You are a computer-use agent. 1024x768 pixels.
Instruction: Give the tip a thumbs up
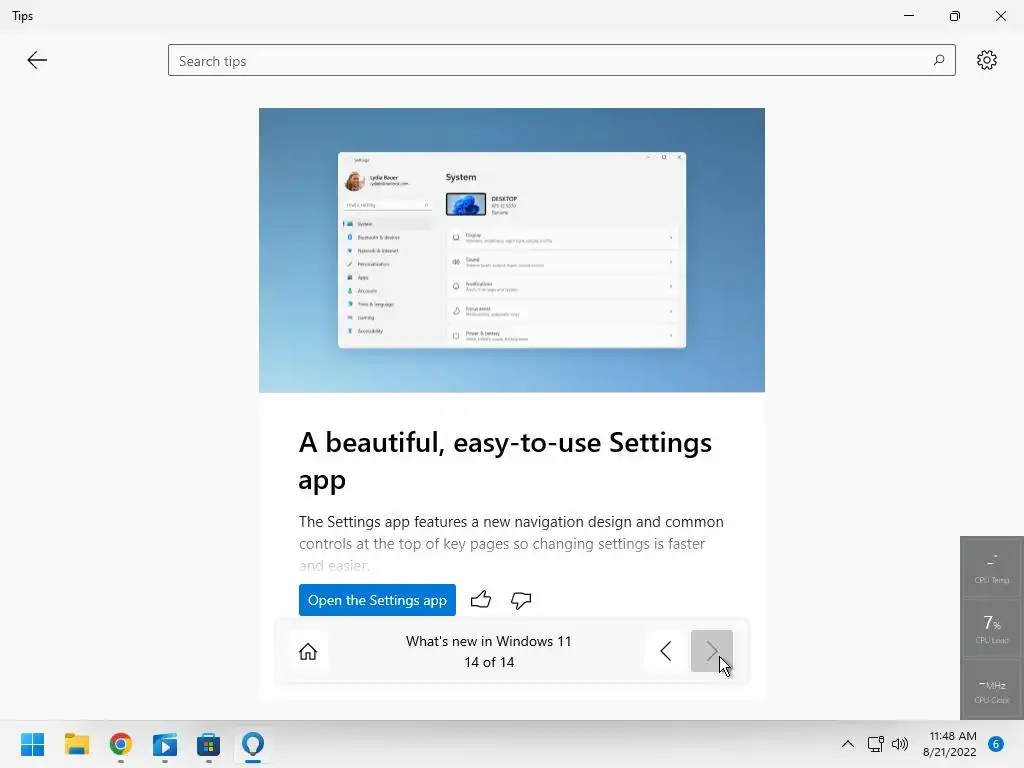point(481,599)
